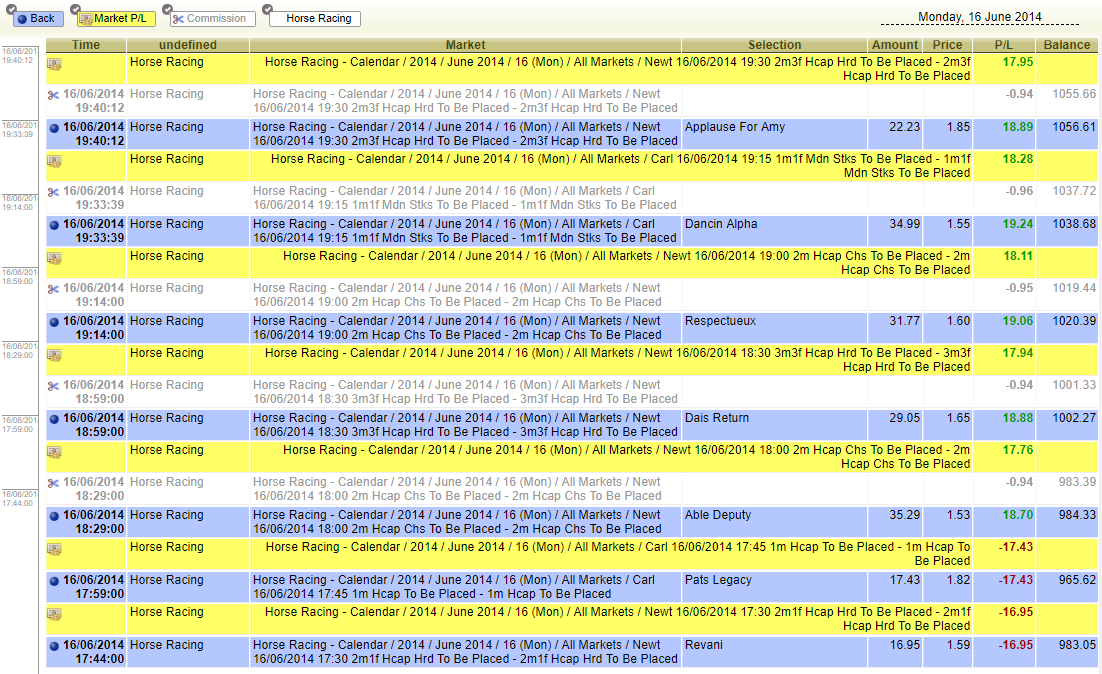Click the market P/L icon in the first yellow row
The width and height of the screenshot is (1102, 674).
click(x=54, y=65)
